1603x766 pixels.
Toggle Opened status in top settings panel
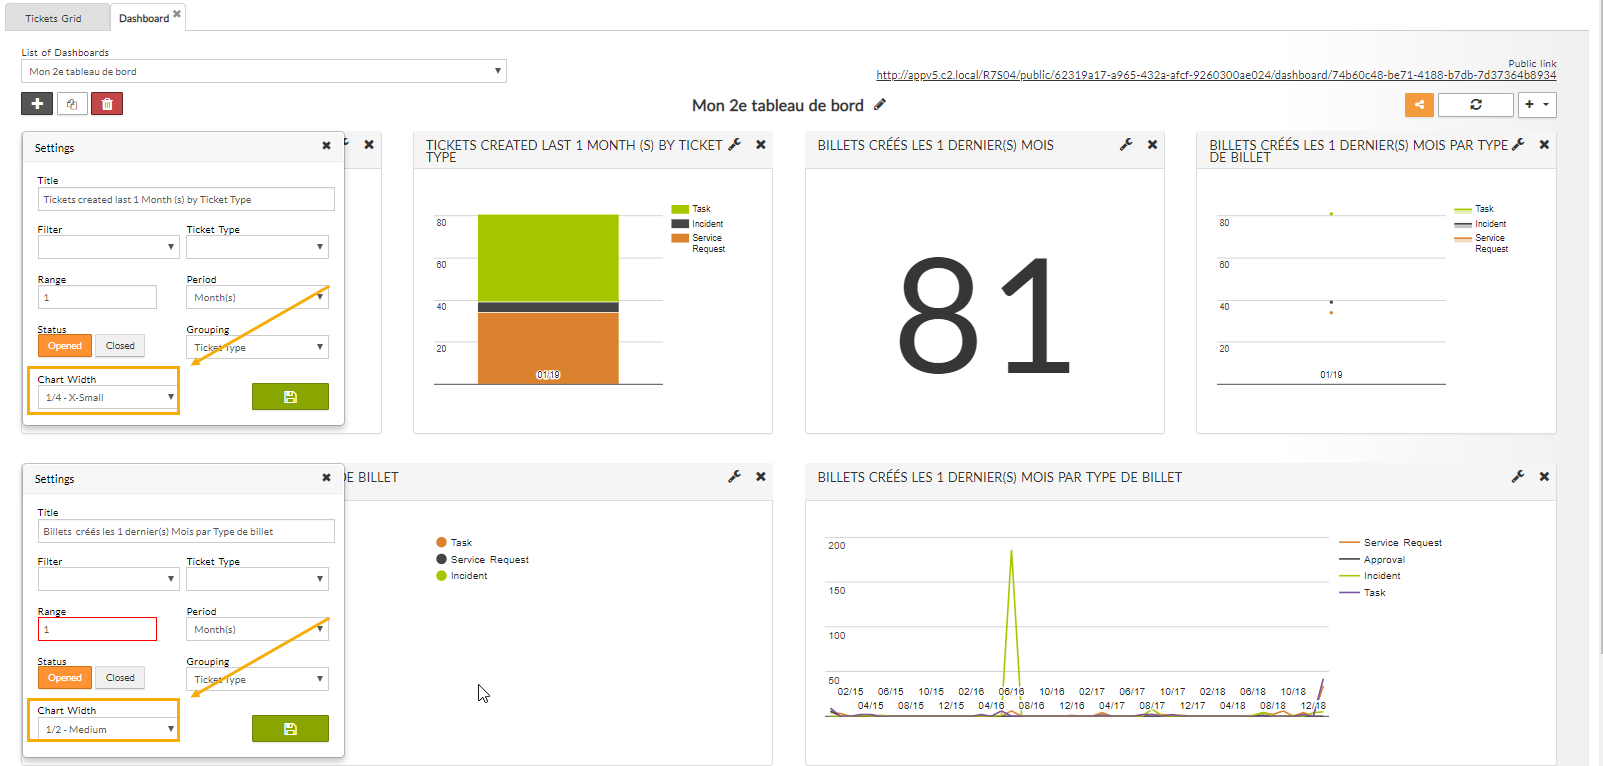65,346
